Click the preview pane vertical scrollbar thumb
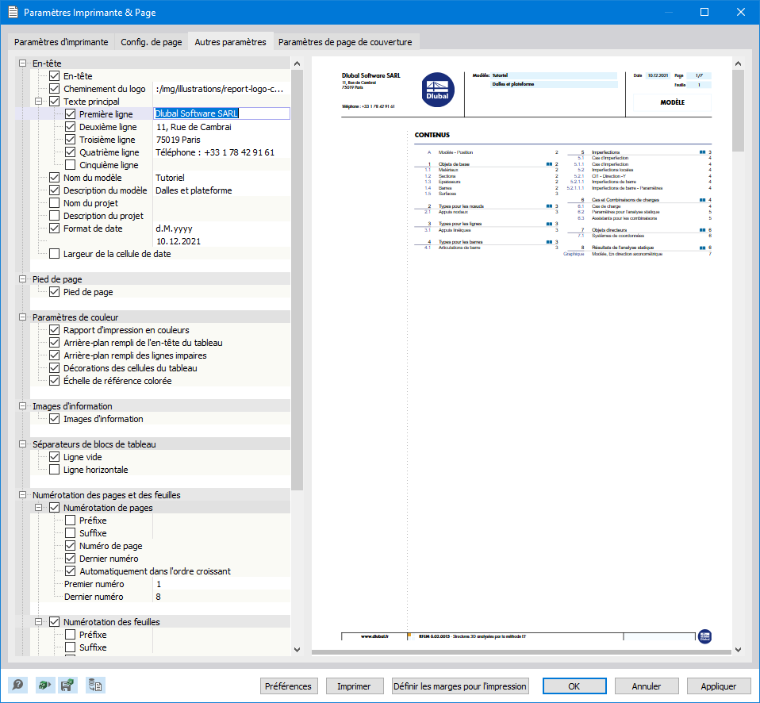This screenshot has height=703, width=760. point(738,111)
